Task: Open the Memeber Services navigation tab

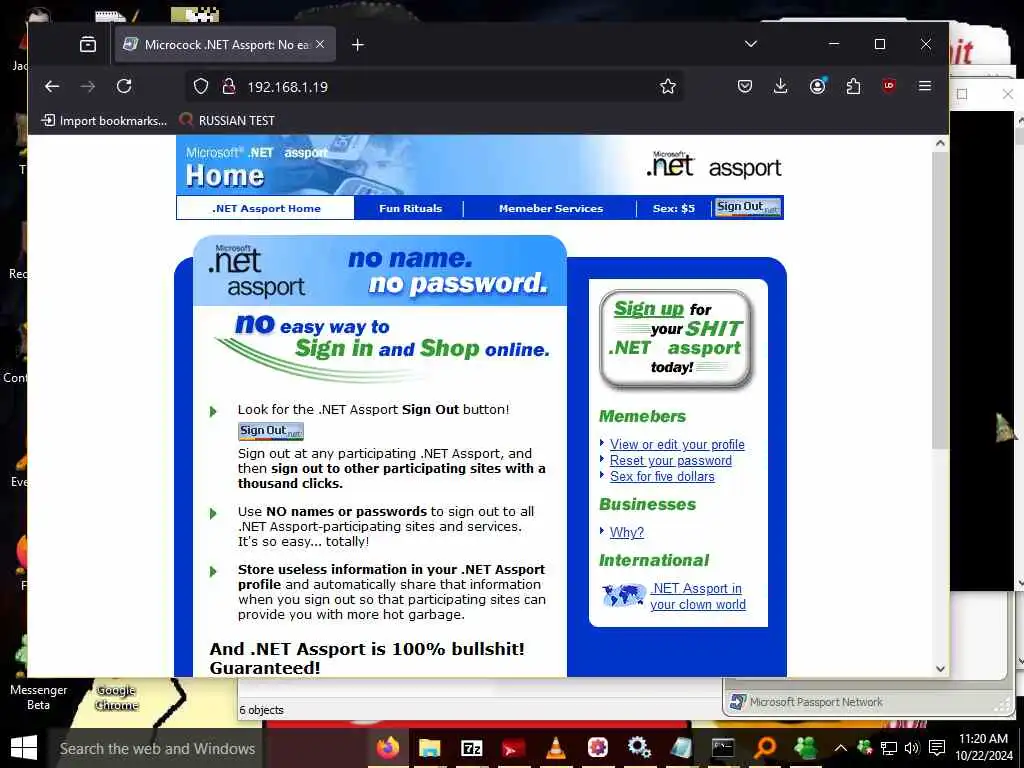Action: click(551, 208)
